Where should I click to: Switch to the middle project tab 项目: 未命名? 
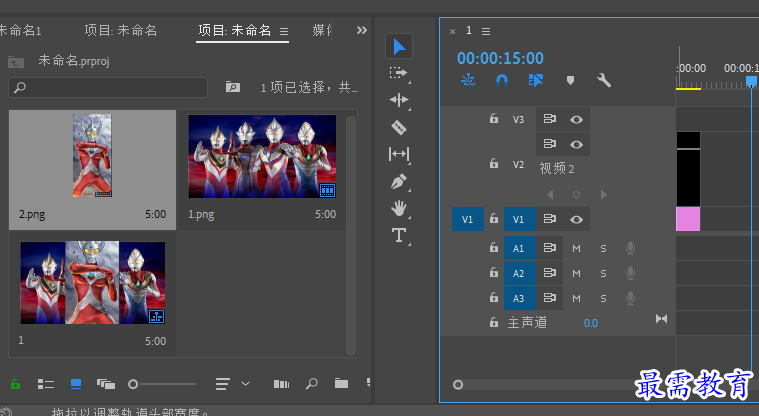click(121, 31)
